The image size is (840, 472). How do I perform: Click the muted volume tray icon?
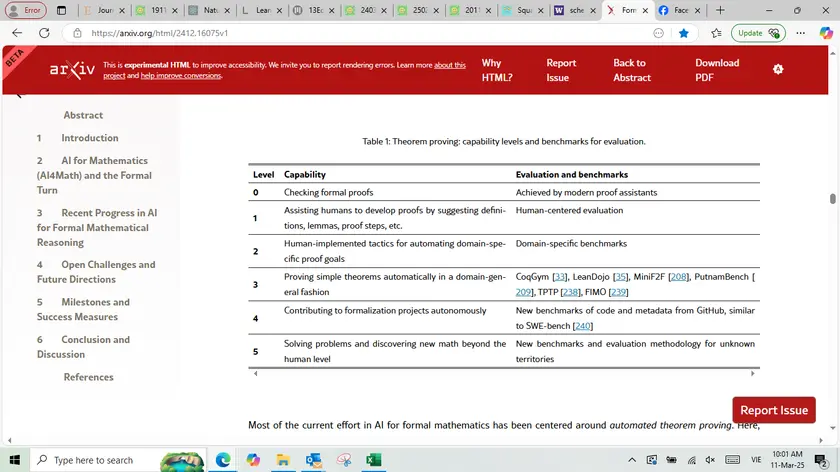710,460
